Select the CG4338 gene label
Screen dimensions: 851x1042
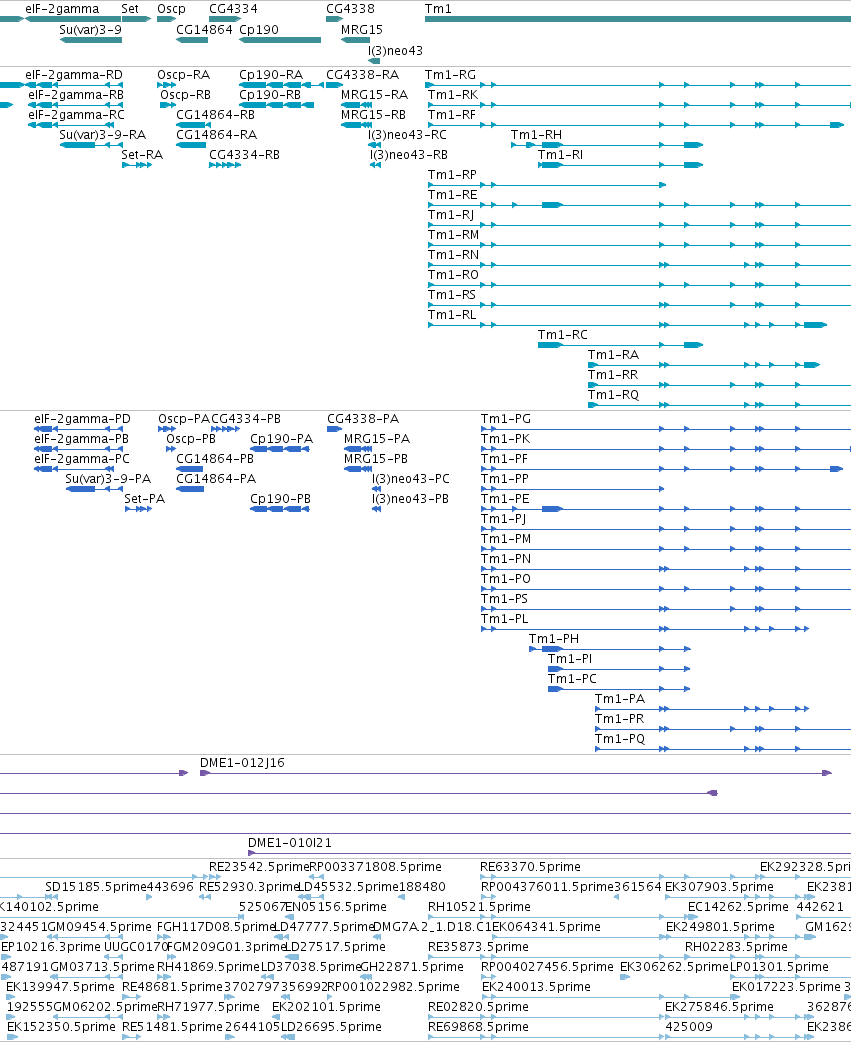350,9
